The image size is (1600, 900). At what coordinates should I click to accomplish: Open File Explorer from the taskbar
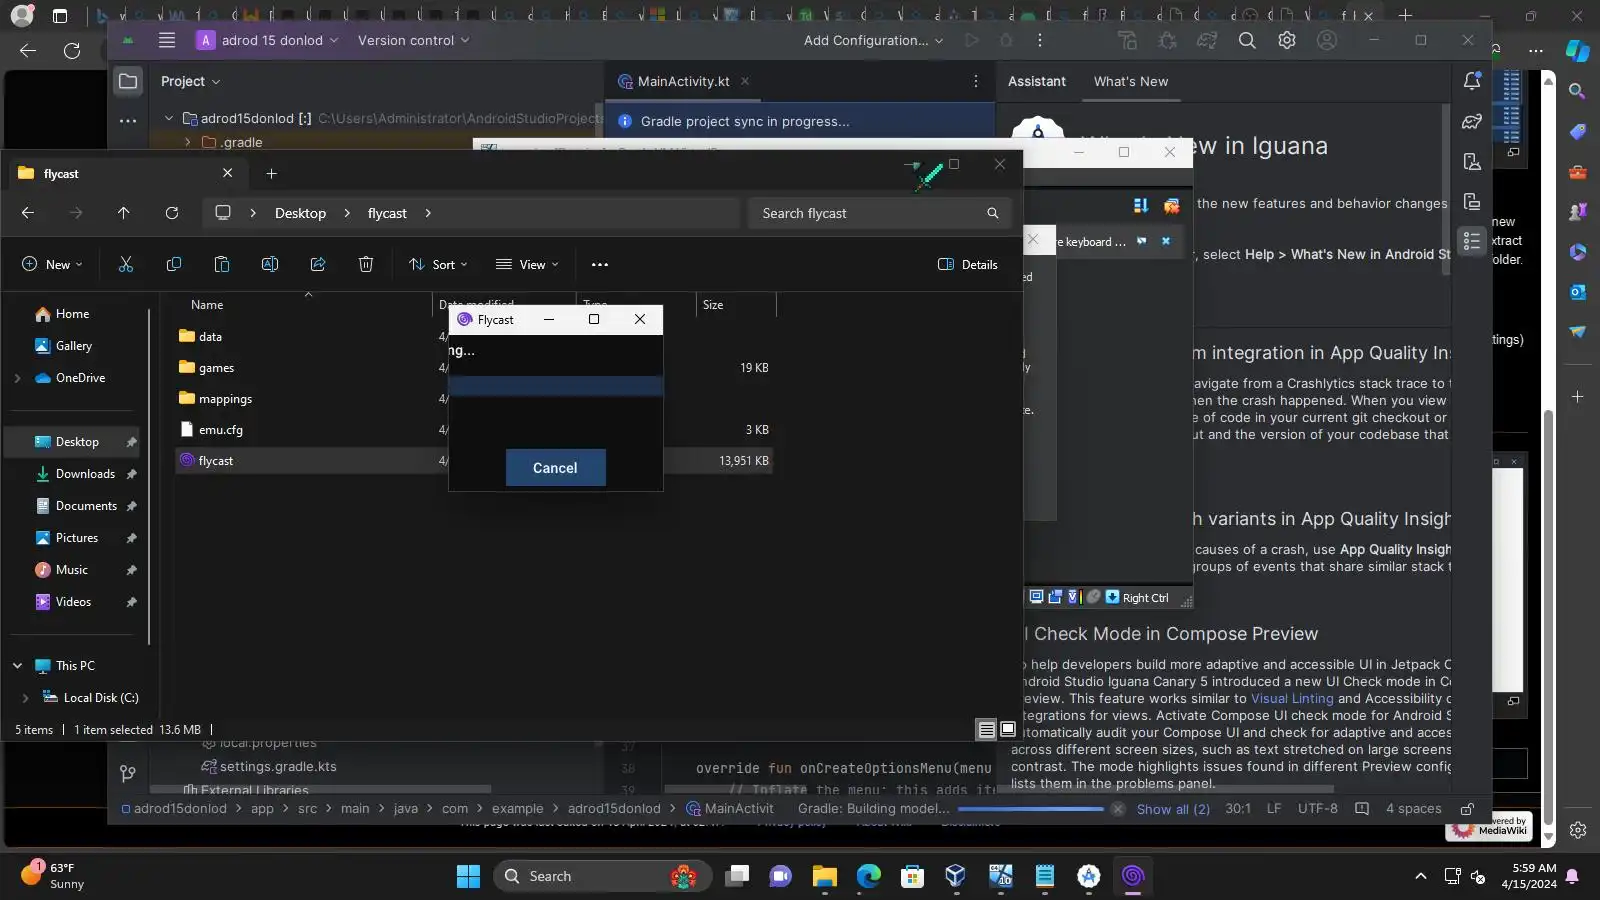pos(824,876)
